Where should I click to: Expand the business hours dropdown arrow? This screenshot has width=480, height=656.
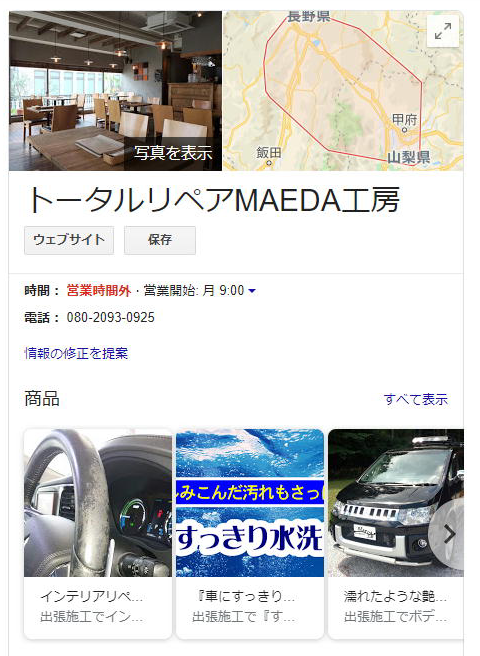pos(252,291)
